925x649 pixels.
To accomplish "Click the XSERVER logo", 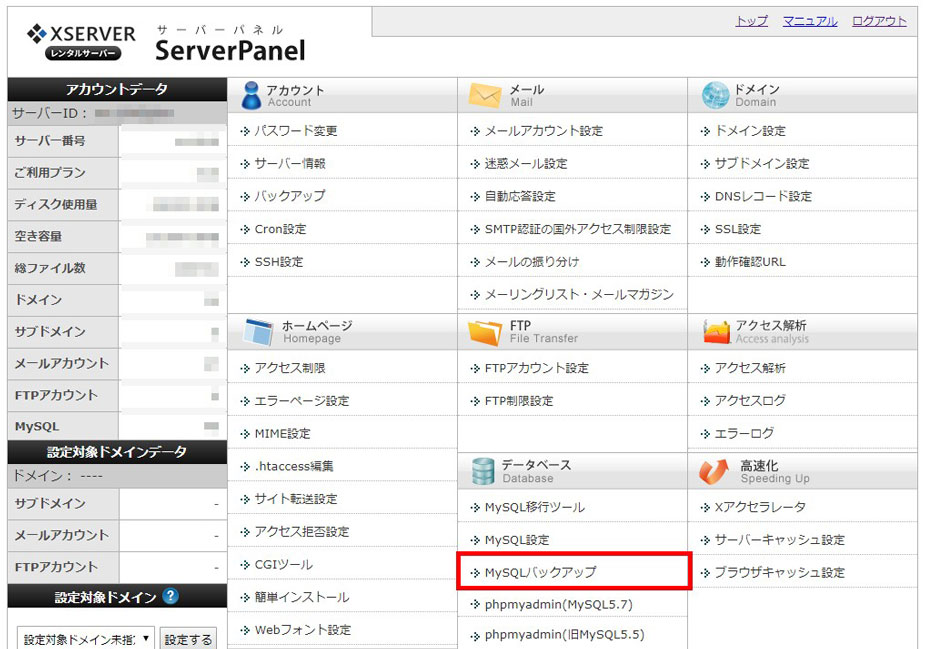I will (81, 41).
